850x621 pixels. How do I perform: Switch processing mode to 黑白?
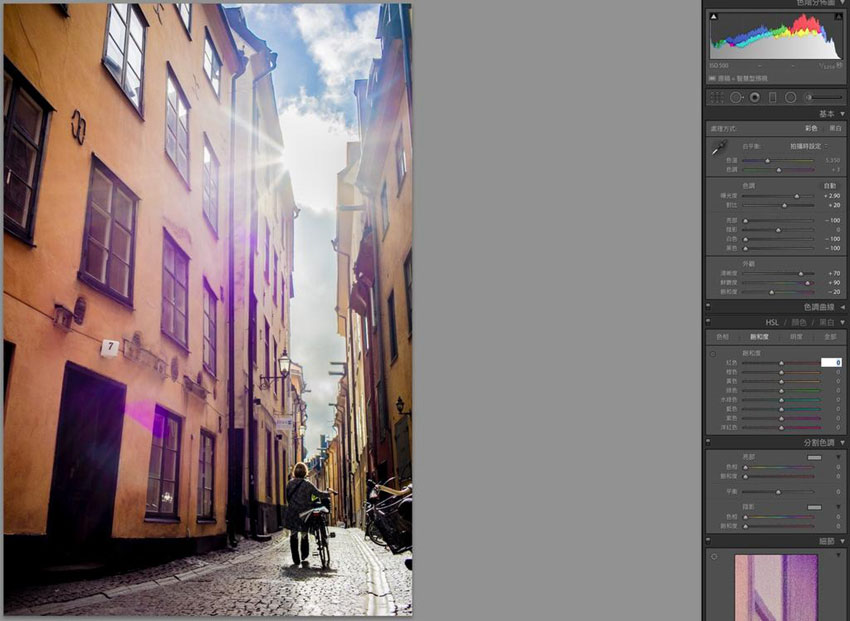tap(837, 128)
